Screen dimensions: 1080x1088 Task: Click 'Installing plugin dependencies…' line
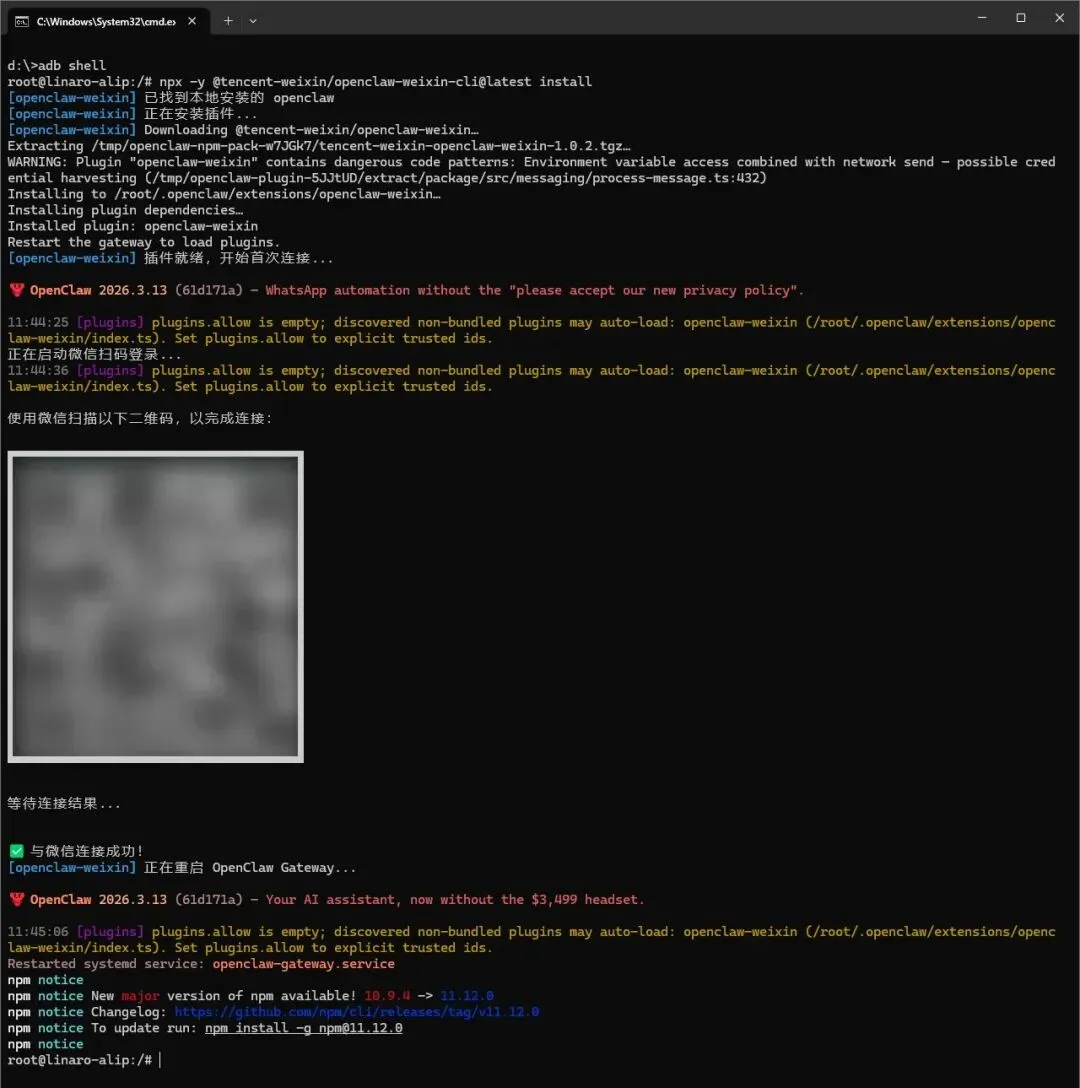[125, 210]
